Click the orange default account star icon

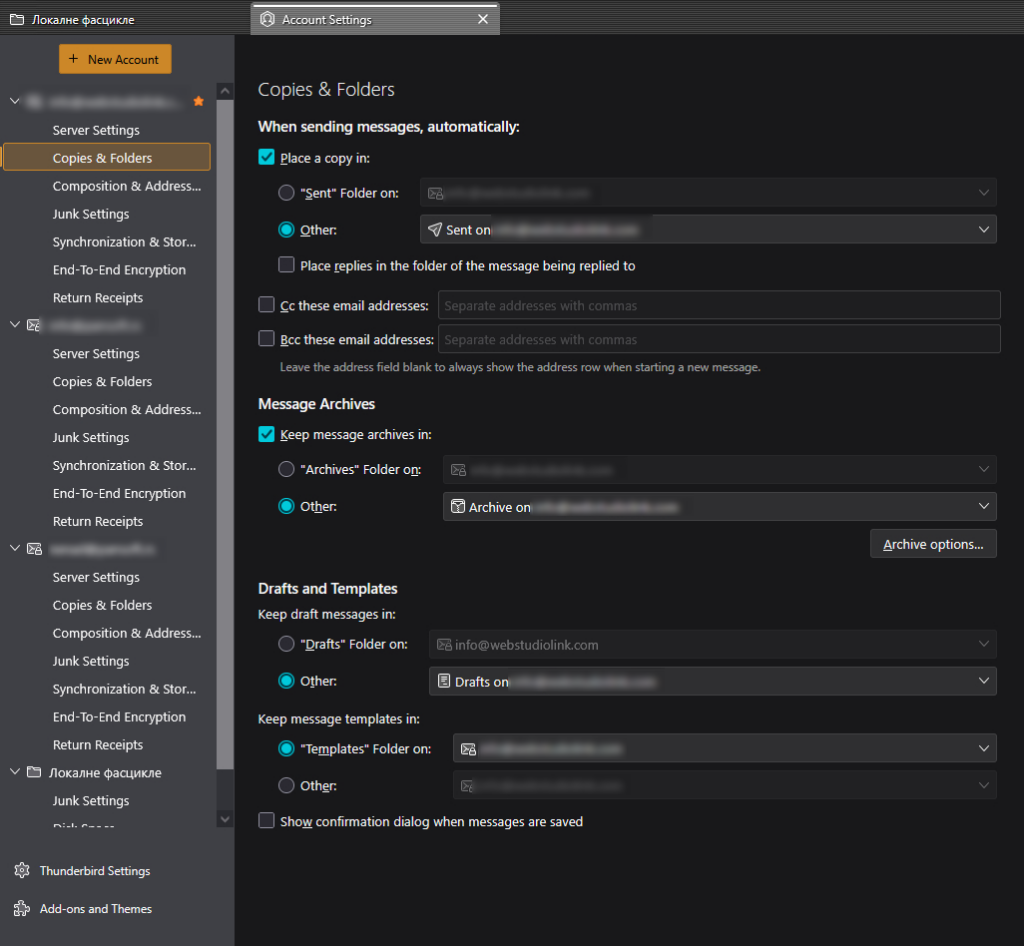tap(198, 102)
